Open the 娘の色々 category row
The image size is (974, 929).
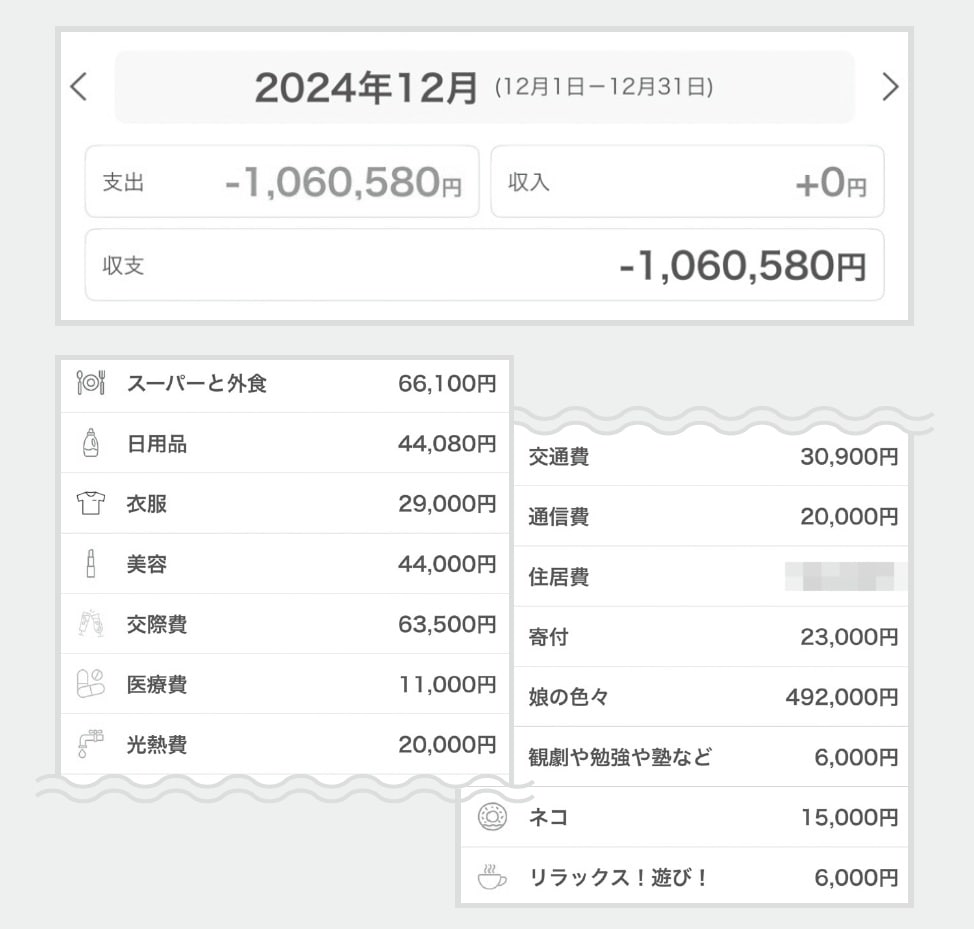coord(711,697)
